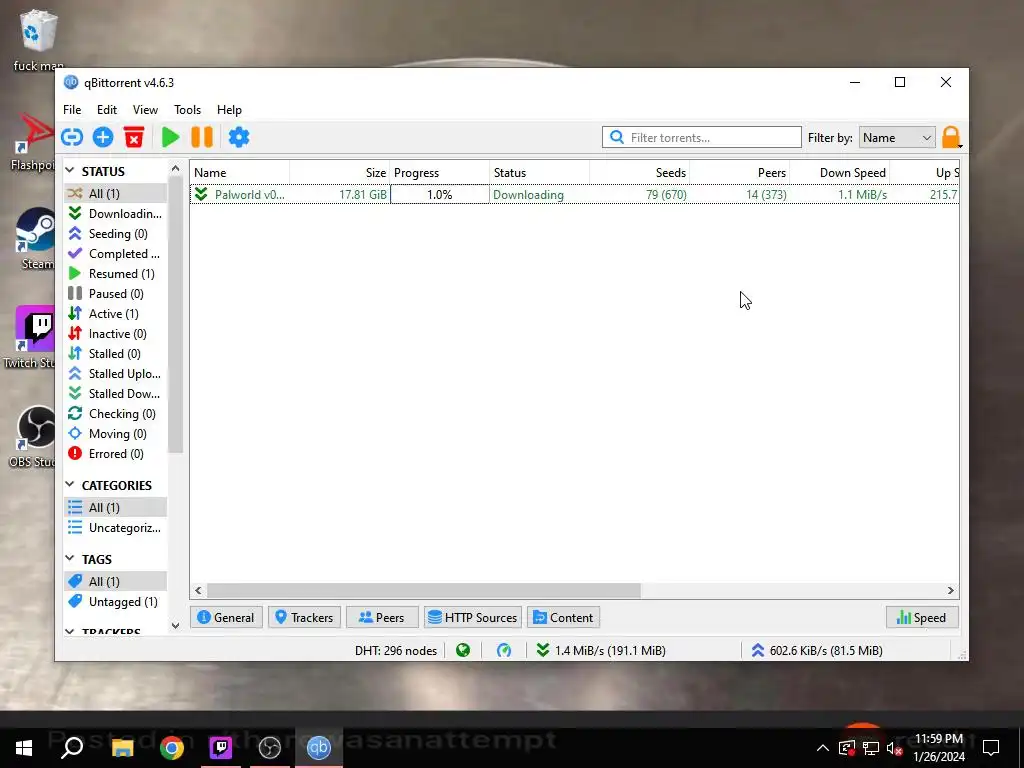Collapse the TAGS section
The image size is (1024, 768).
(70, 559)
